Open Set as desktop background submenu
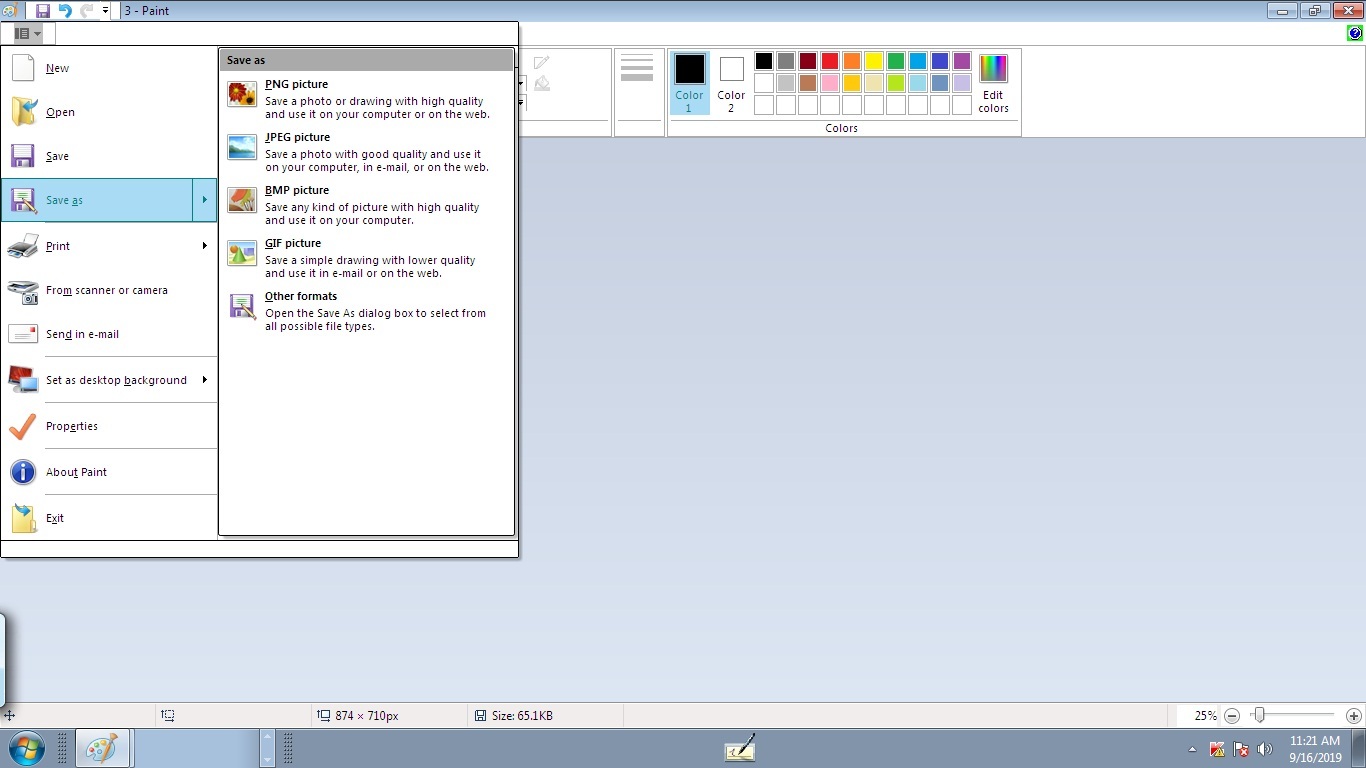The width and height of the screenshot is (1366, 768). pos(109,380)
